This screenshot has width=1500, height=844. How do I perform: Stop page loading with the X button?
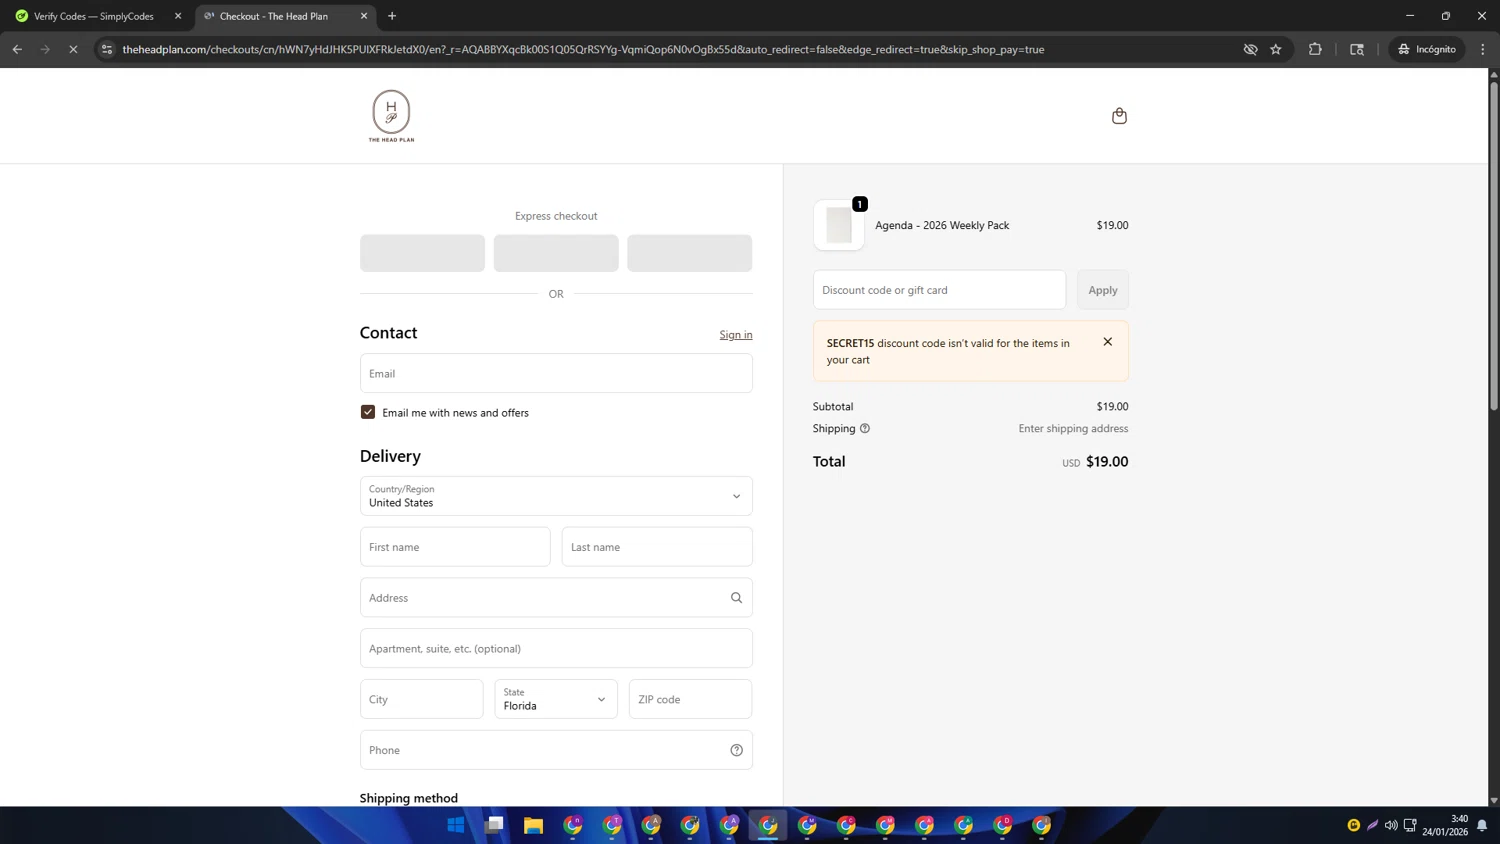click(73, 49)
